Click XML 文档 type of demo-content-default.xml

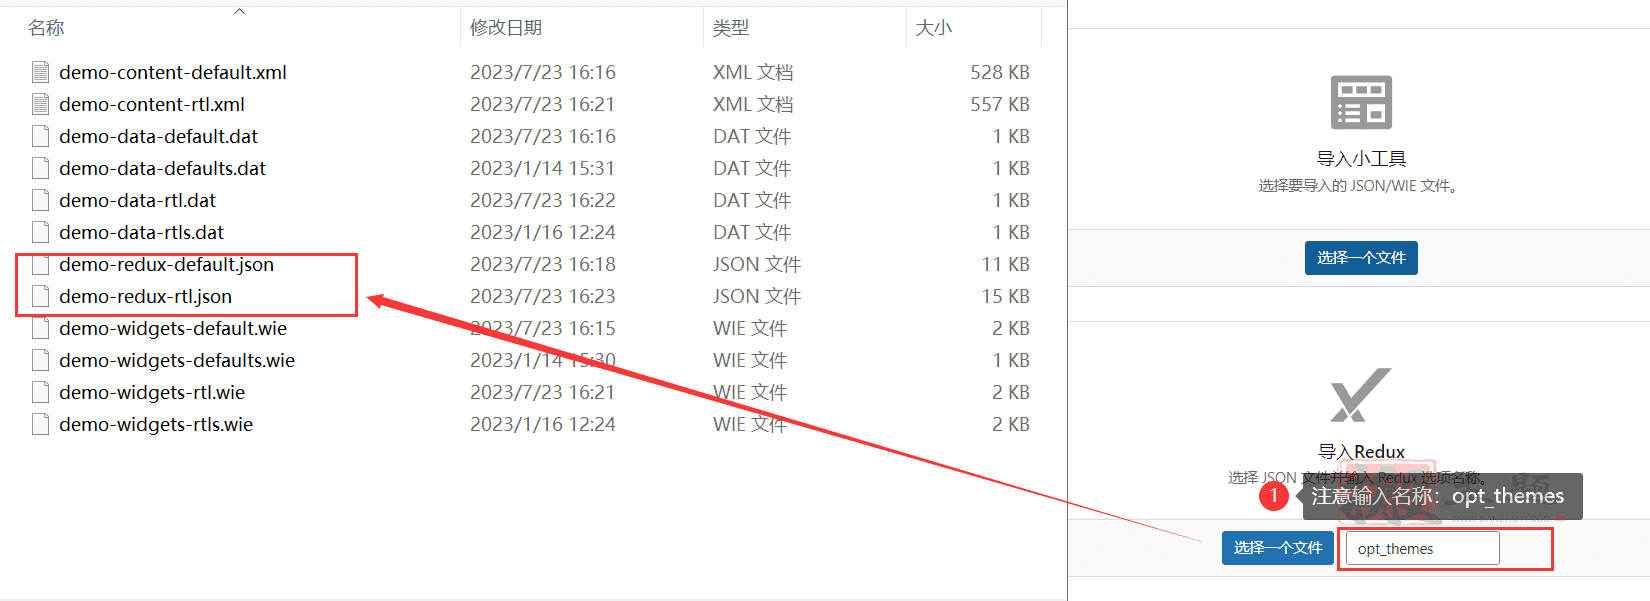tap(753, 72)
